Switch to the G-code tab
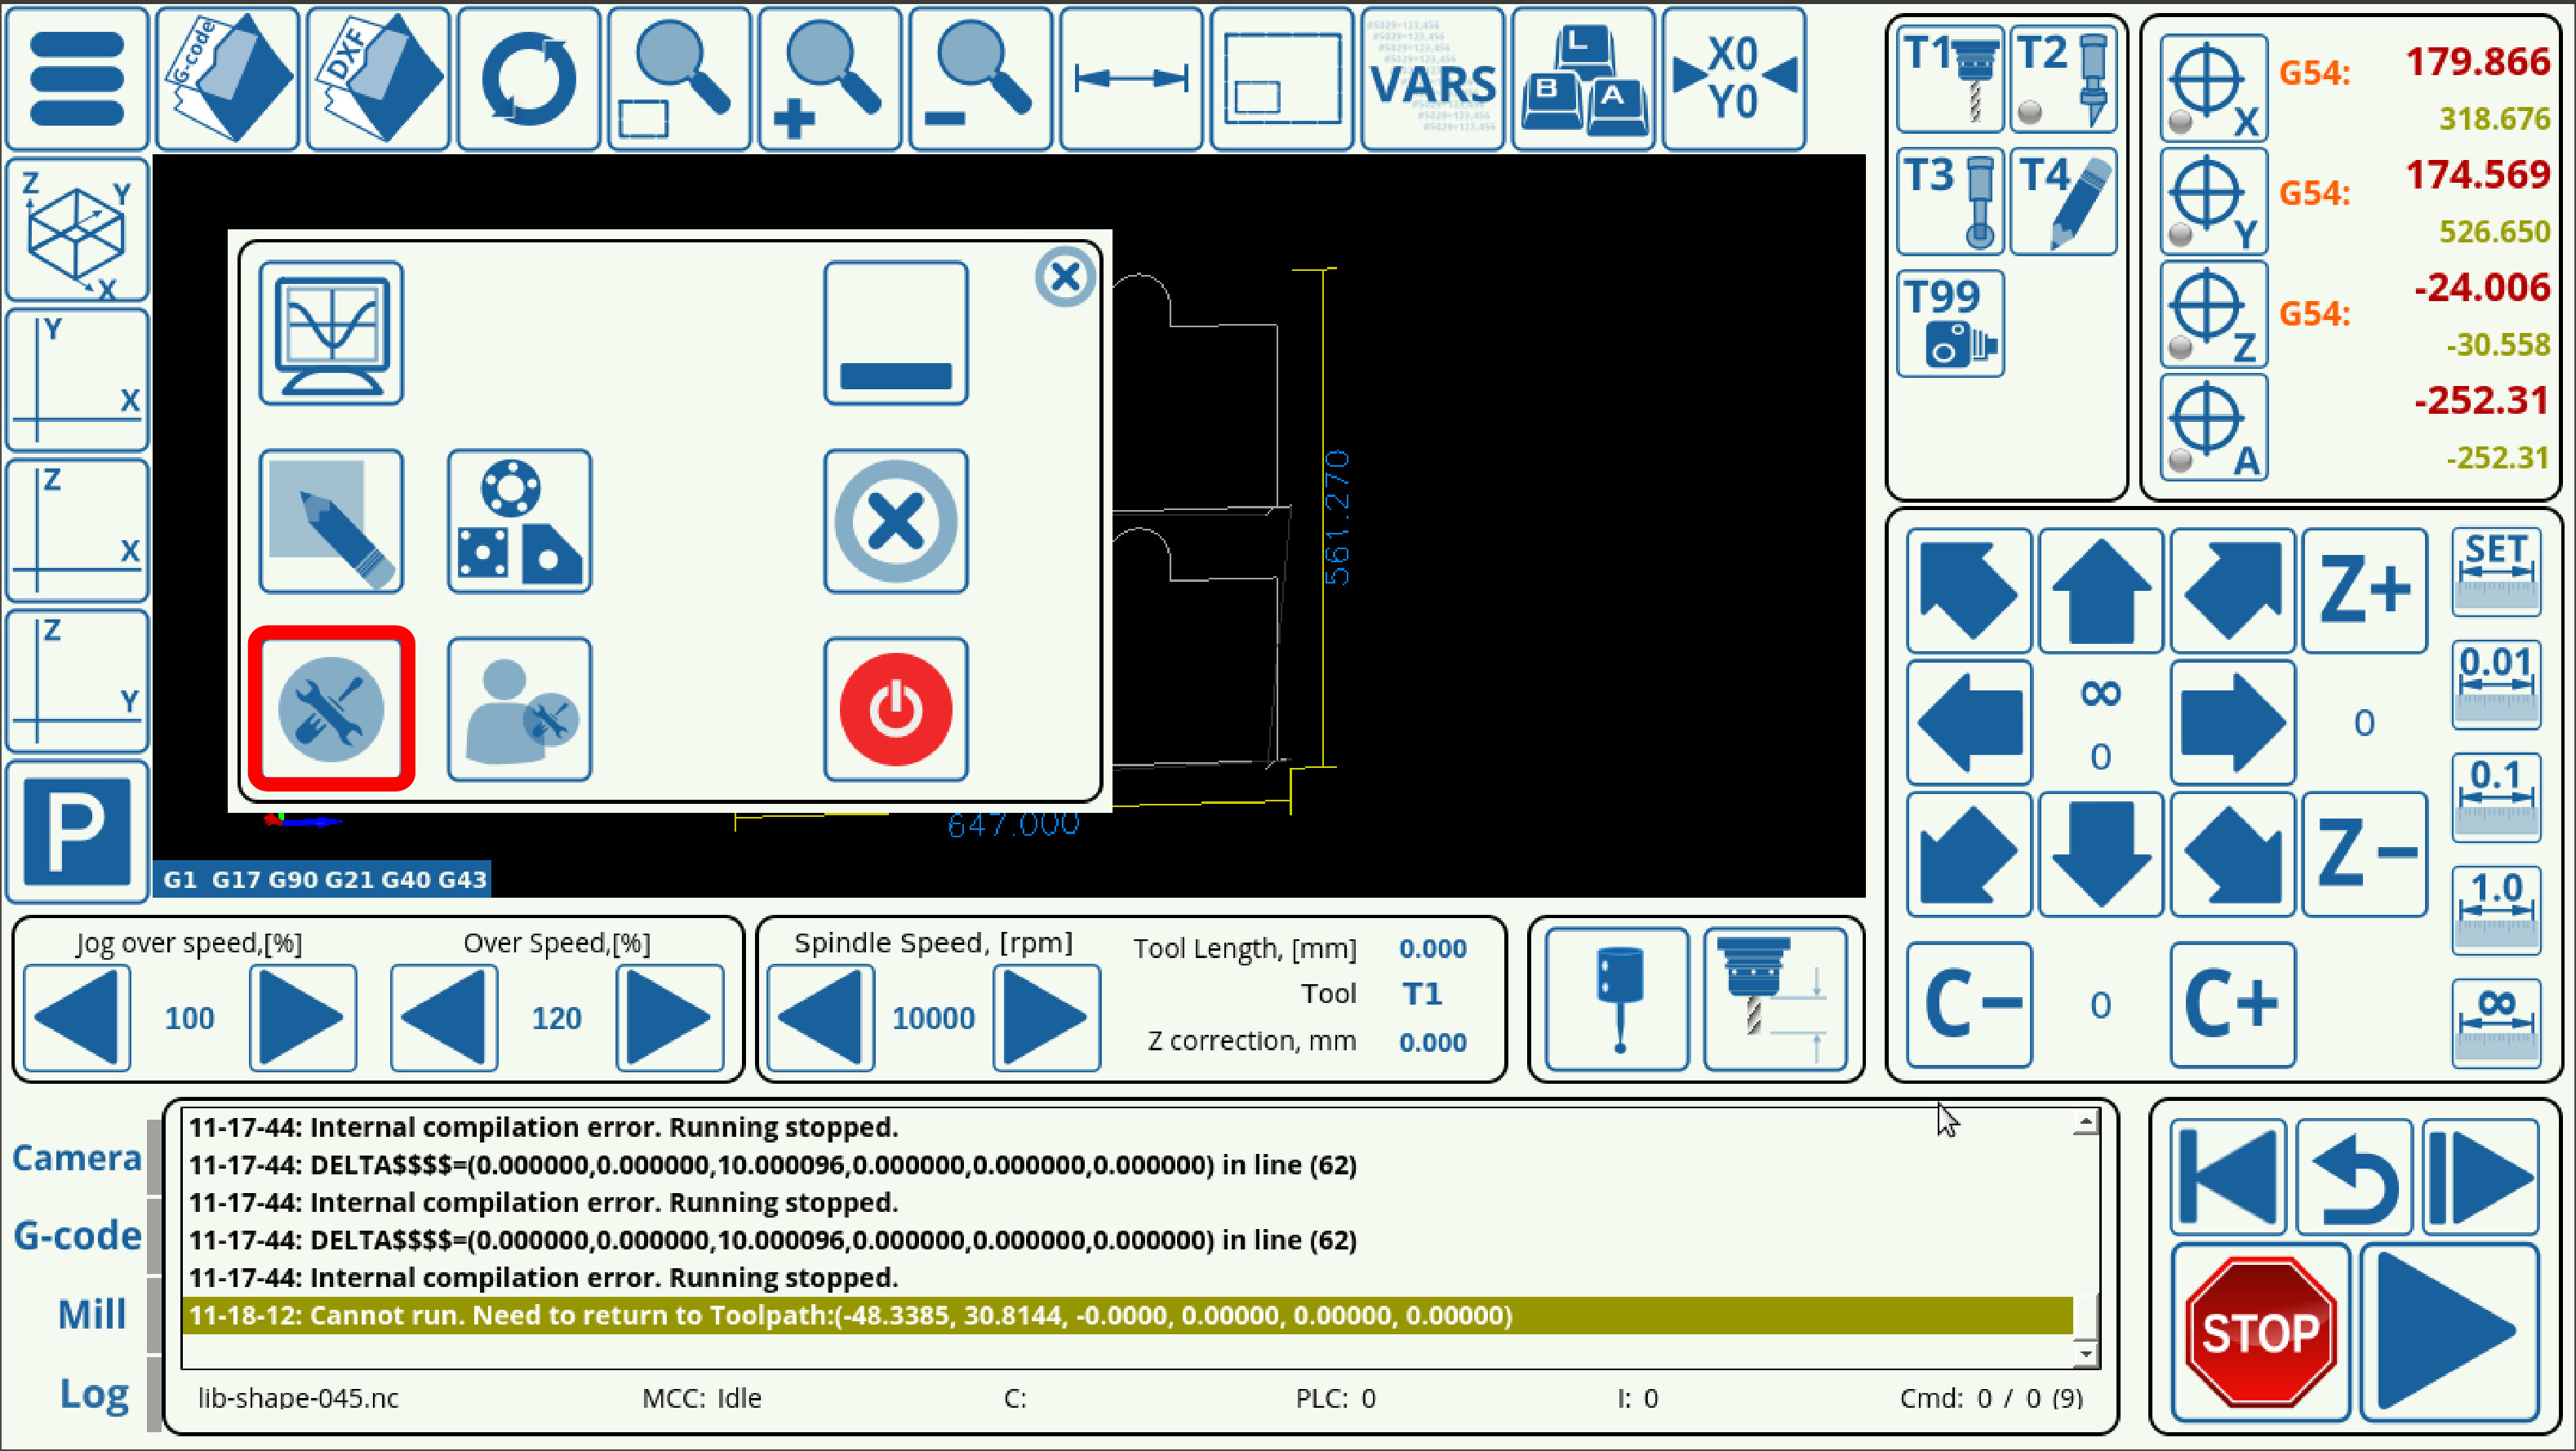This screenshot has width=2576, height=1451. pyautogui.click(x=77, y=1236)
